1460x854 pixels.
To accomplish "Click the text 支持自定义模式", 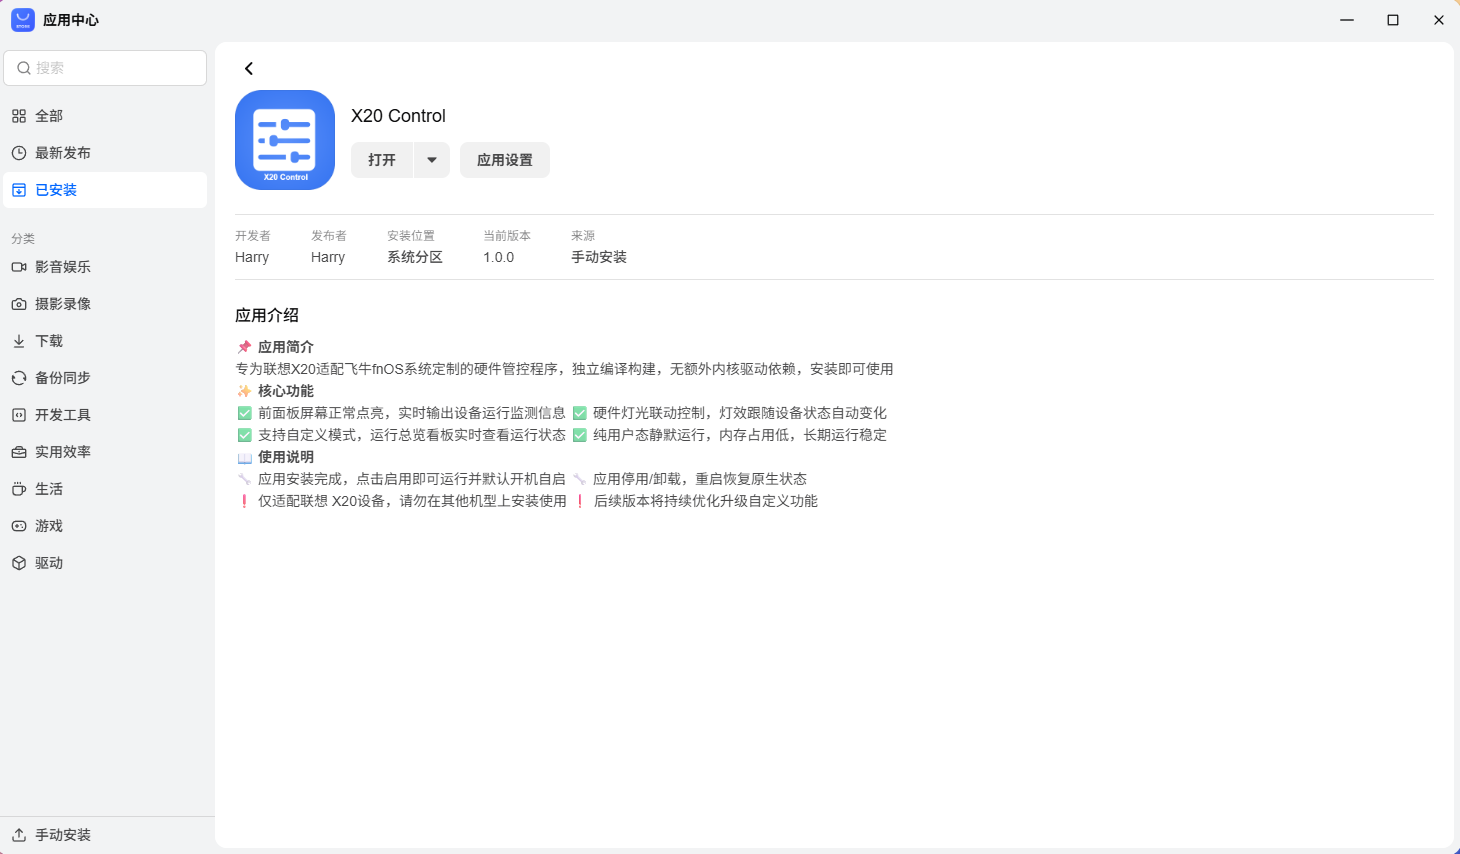I will point(307,435).
